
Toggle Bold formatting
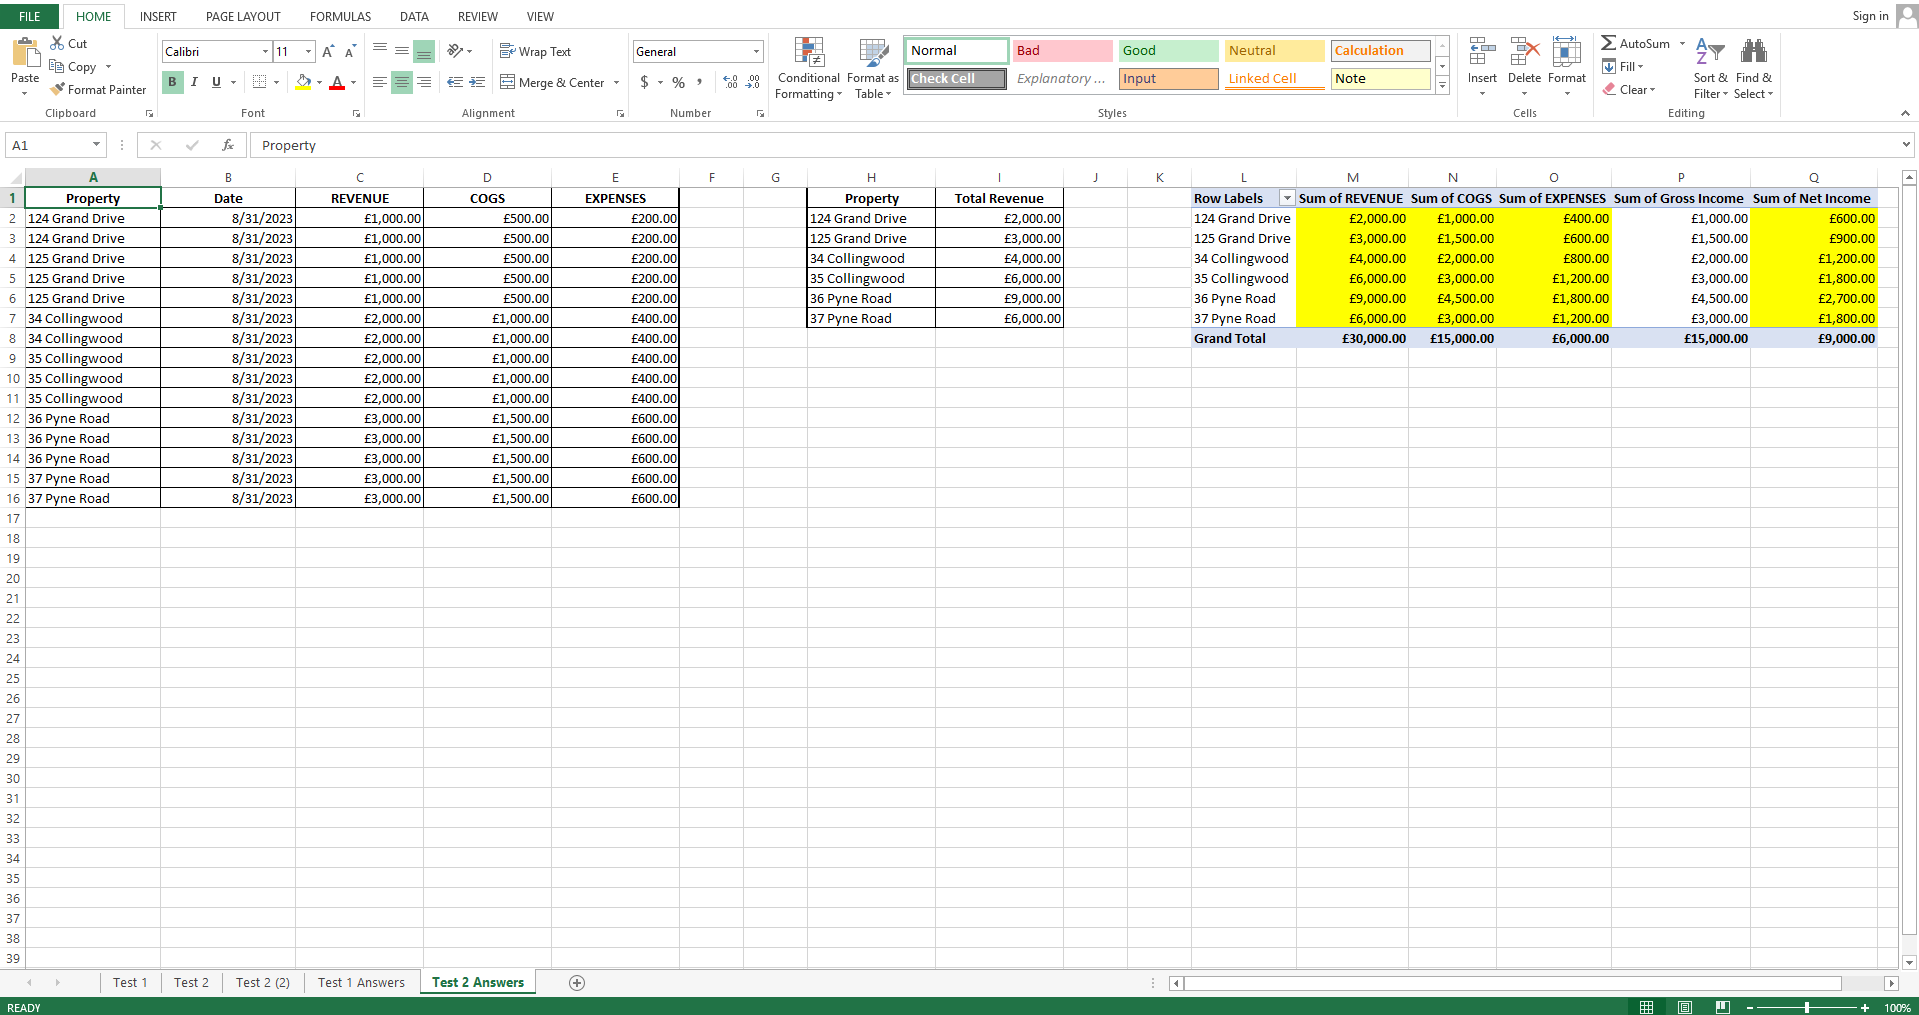[172, 82]
